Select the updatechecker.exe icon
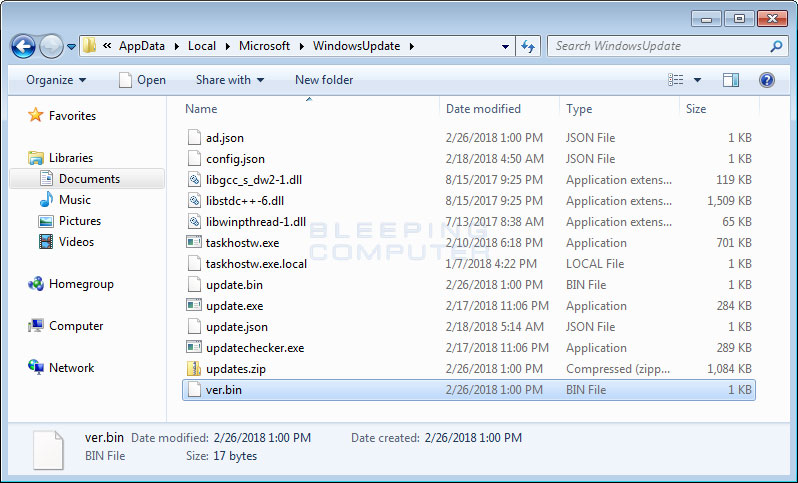 194,348
